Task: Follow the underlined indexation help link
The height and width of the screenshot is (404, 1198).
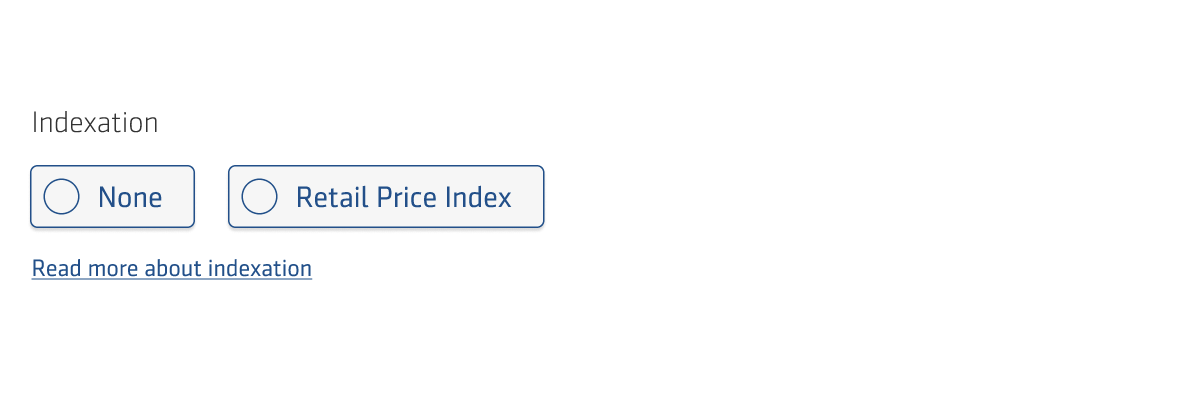Action: click(x=172, y=268)
